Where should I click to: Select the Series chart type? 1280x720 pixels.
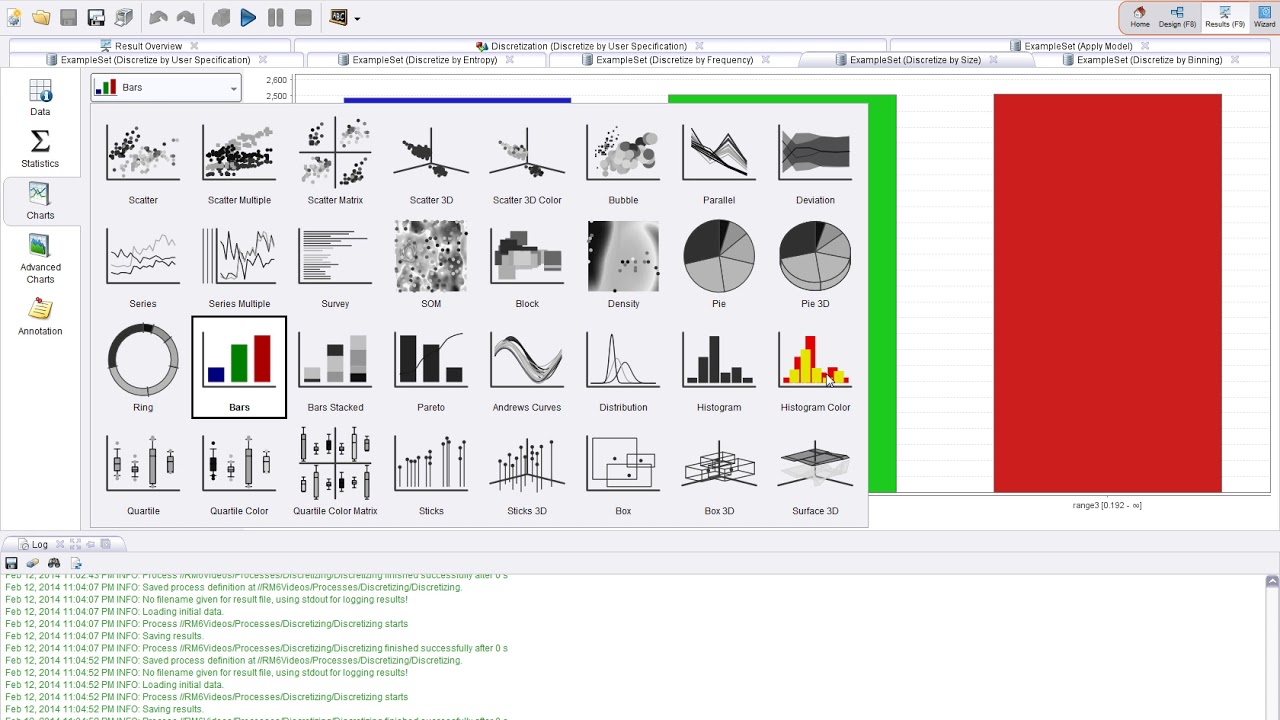pos(143,265)
